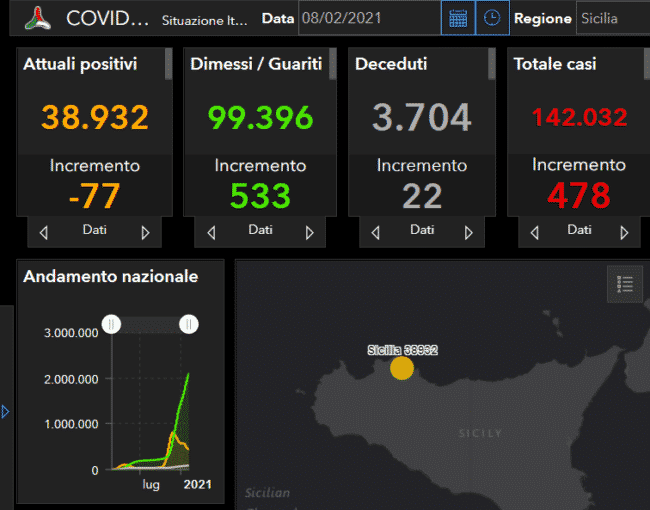Go to next page of Totale casi
This screenshot has height=510, width=650.
tap(624, 233)
